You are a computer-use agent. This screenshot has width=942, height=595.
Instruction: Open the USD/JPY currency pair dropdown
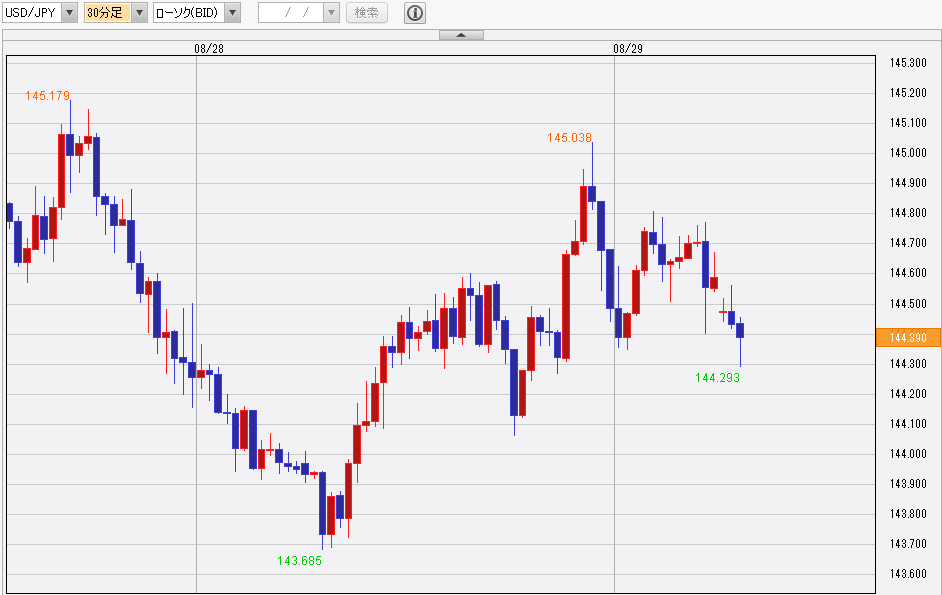click(70, 13)
